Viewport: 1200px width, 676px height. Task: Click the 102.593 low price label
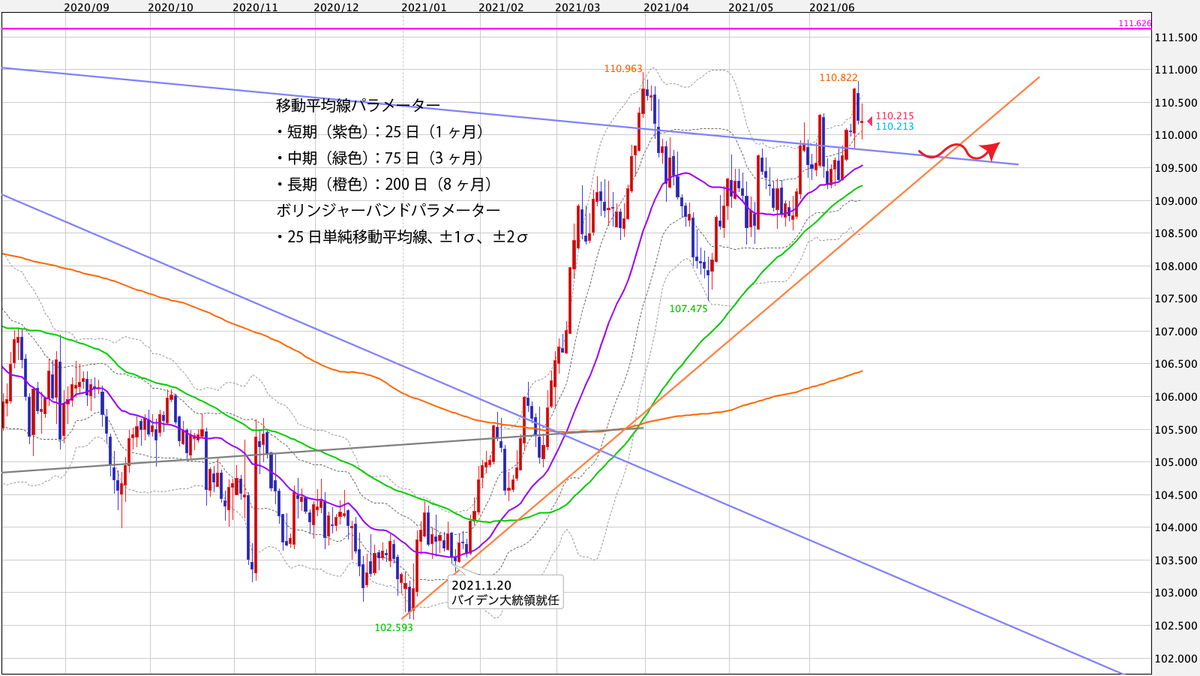click(394, 628)
